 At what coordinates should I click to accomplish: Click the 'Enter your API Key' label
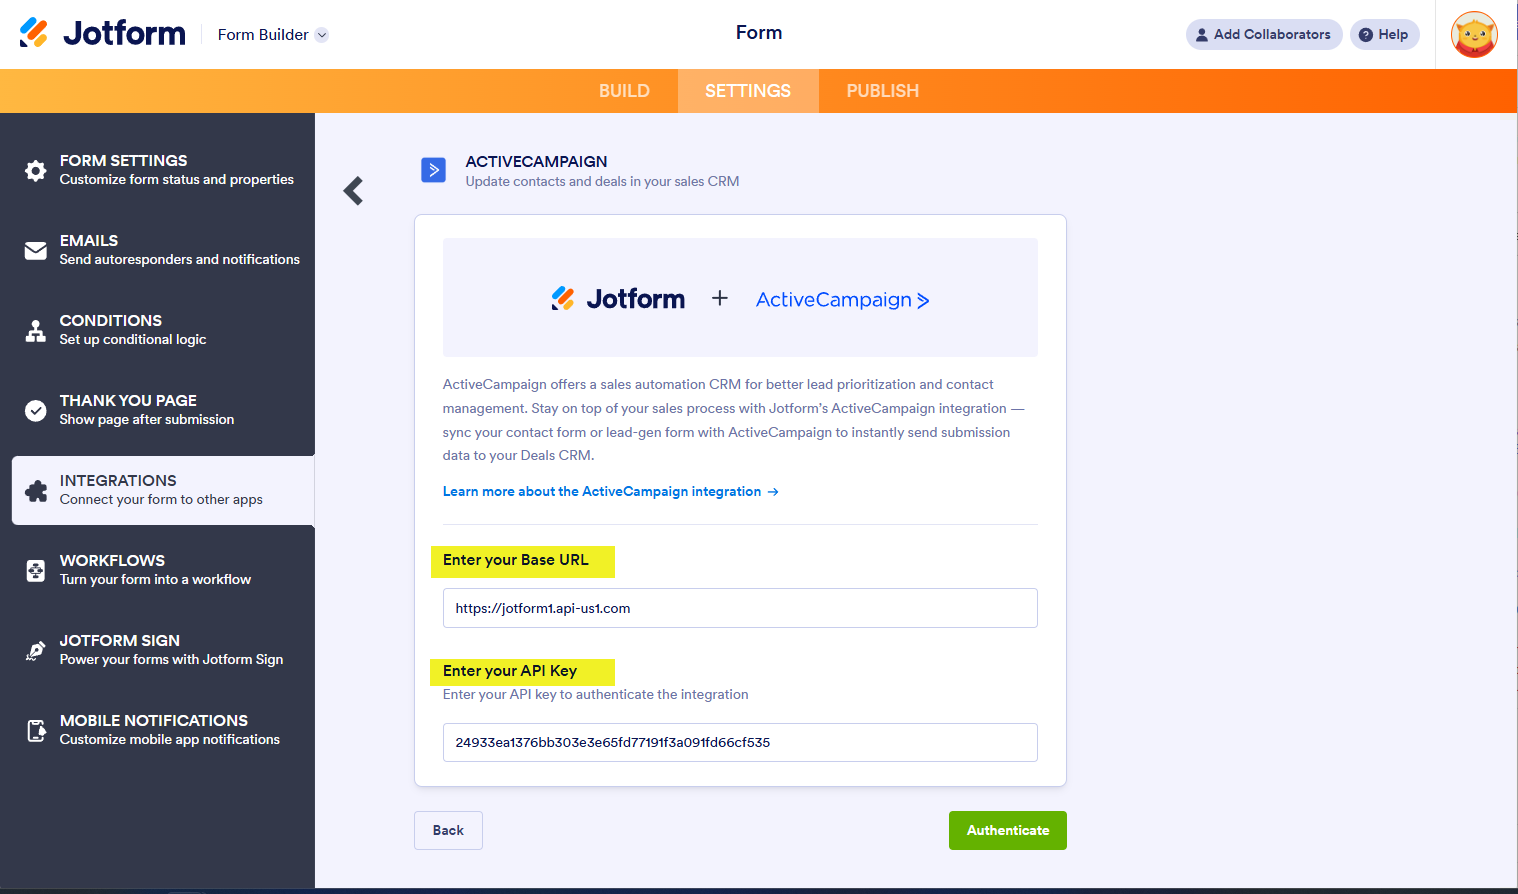(510, 671)
